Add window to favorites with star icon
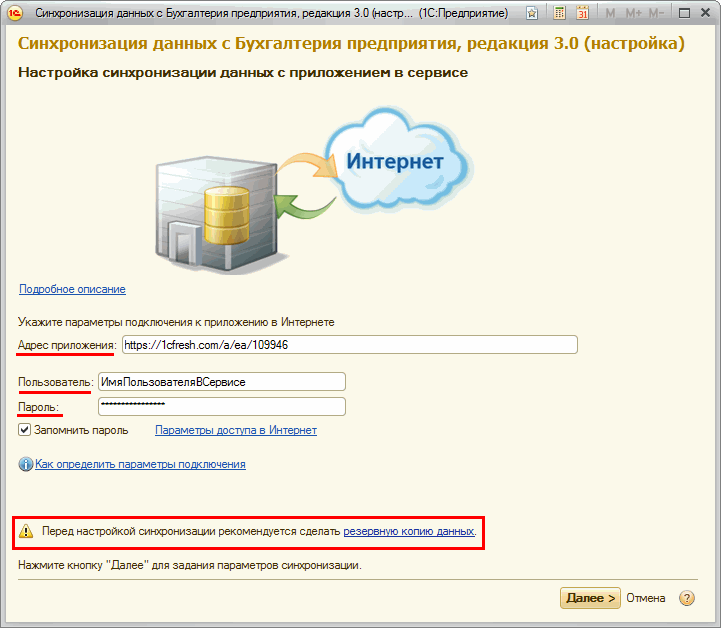This screenshot has height=628, width=721. tap(531, 13)
